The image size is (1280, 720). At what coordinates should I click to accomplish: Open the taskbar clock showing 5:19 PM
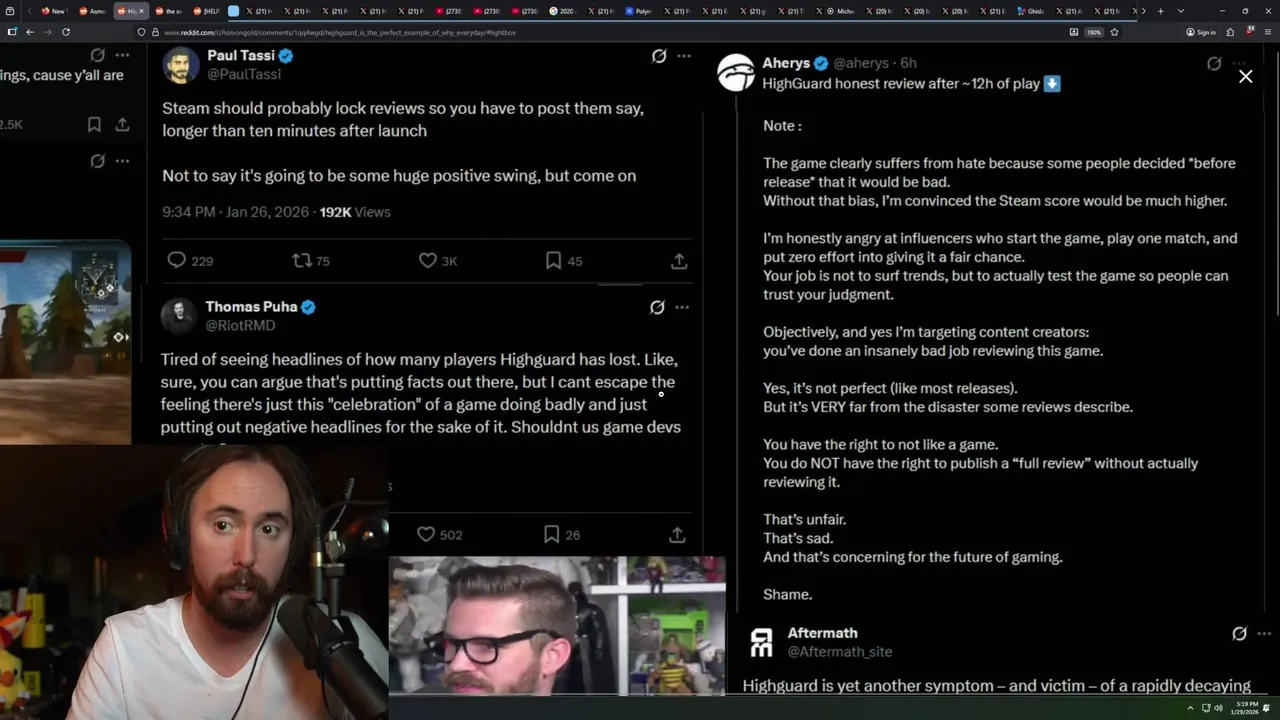[x=1246, y=708]
